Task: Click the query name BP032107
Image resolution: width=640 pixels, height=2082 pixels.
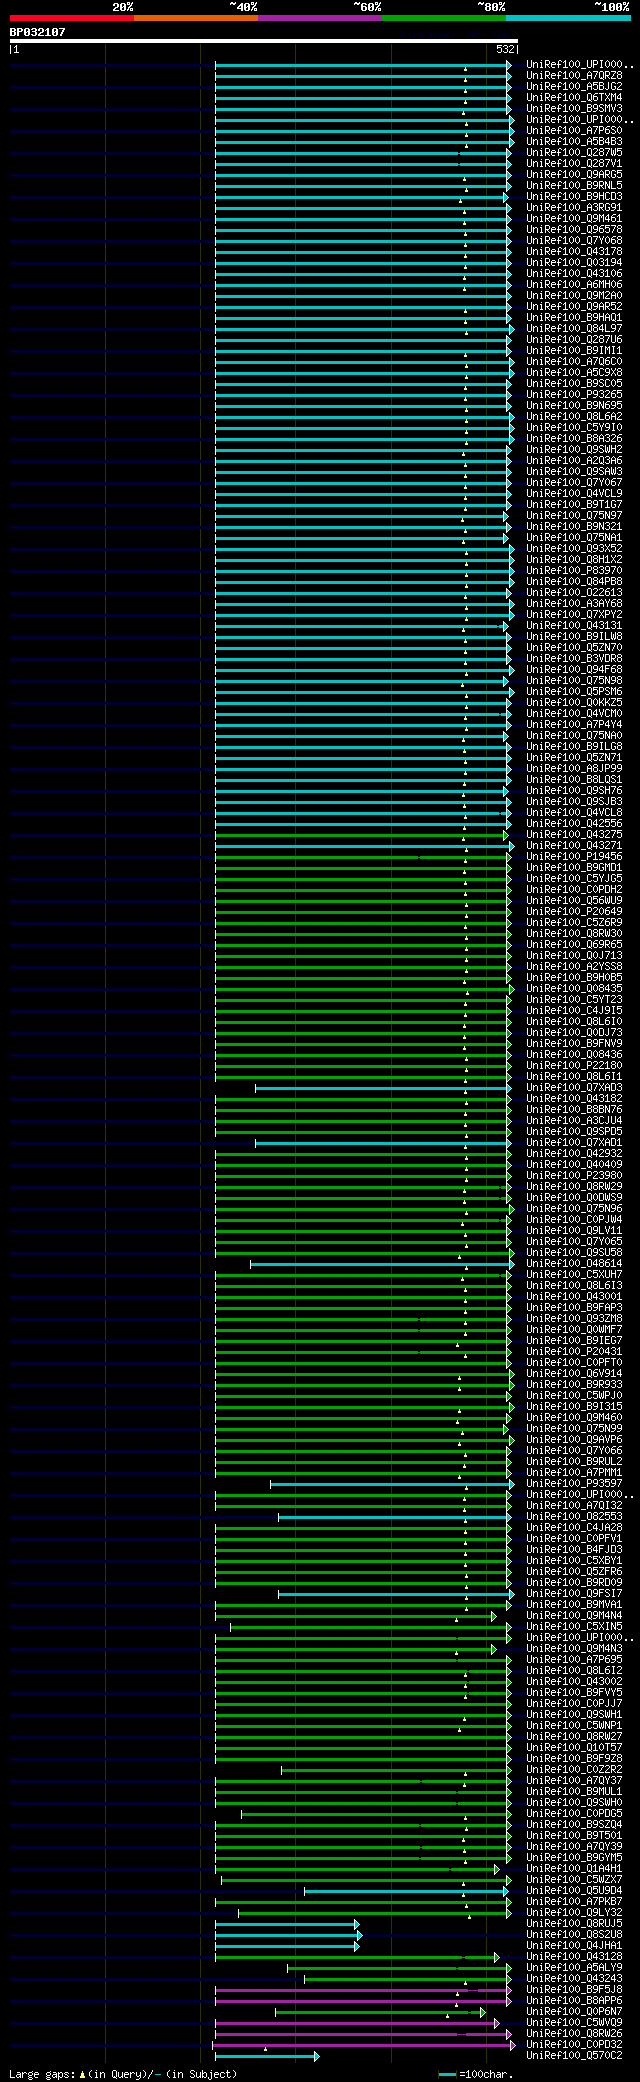Action: [x=38, y=32]
